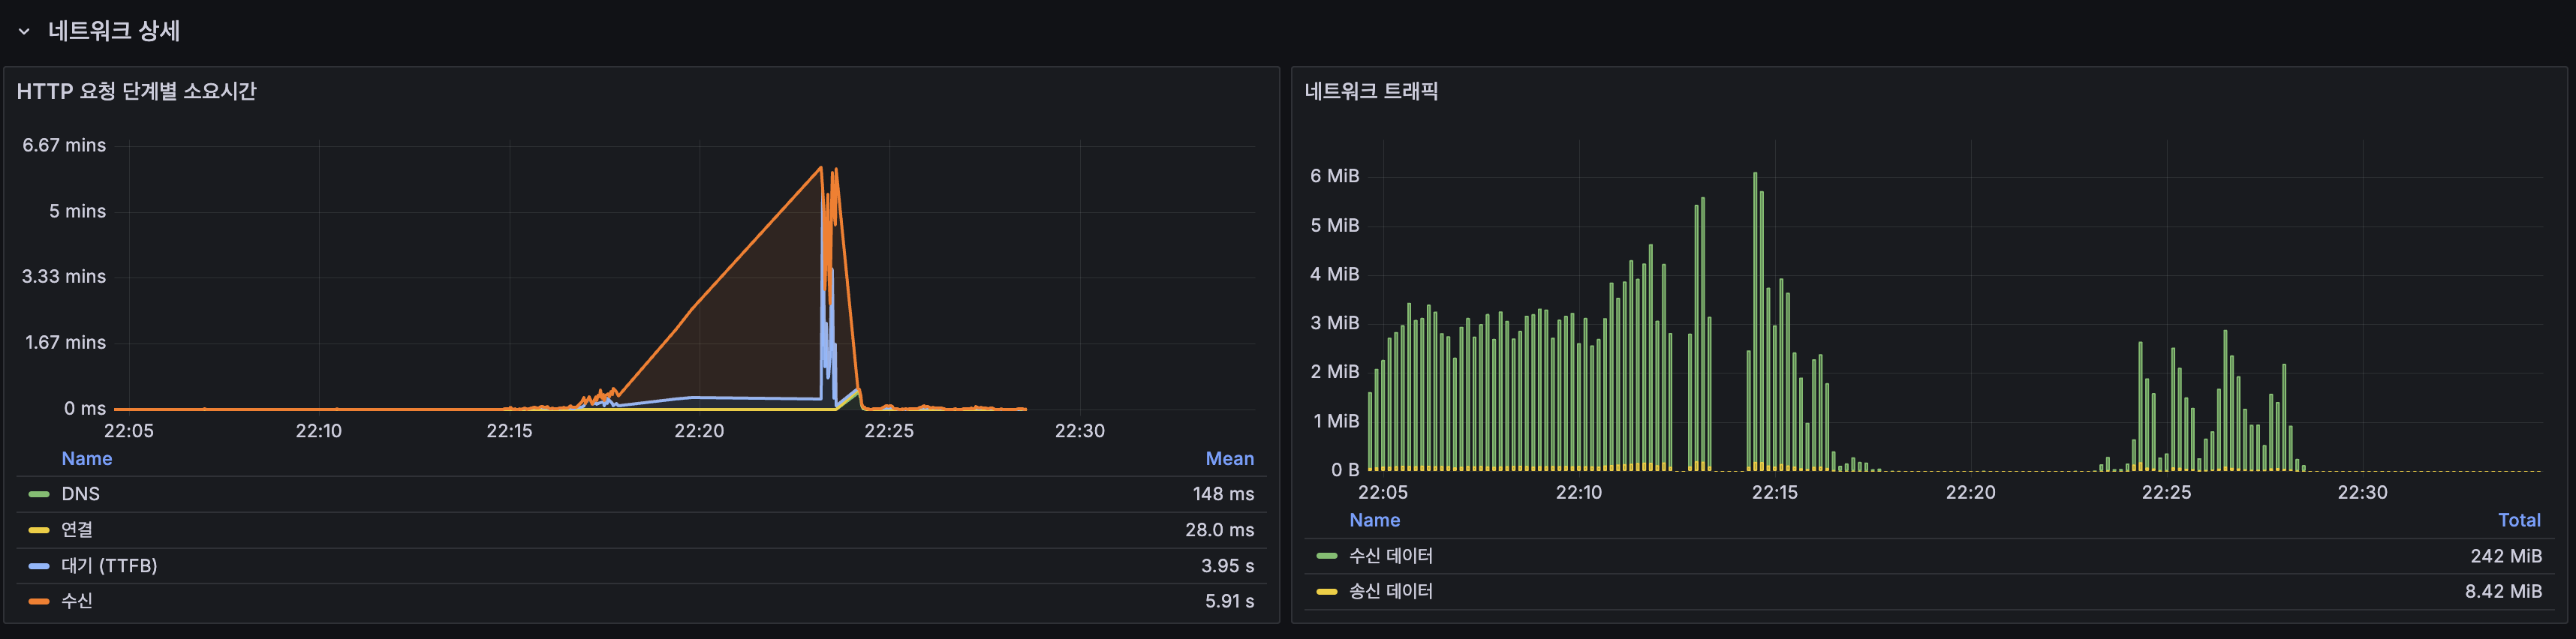The height and width of the screenshot is (639, 2576).
Task: Click the 22:25 tick on traffic chart
Action: coord(2166,493)
